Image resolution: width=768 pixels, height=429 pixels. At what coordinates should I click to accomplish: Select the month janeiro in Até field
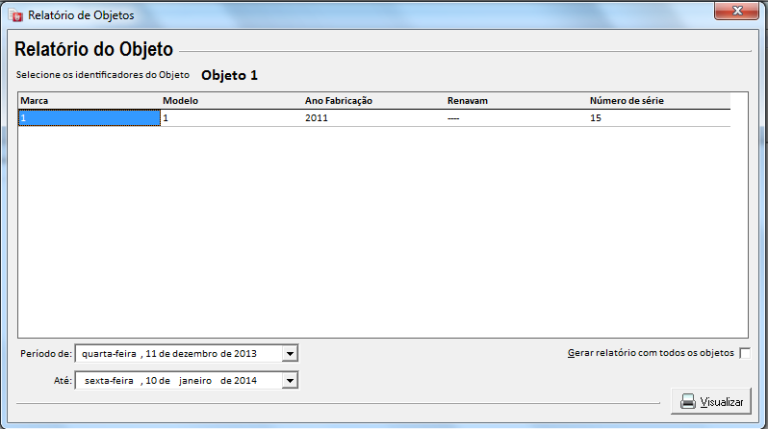(198, 380)
